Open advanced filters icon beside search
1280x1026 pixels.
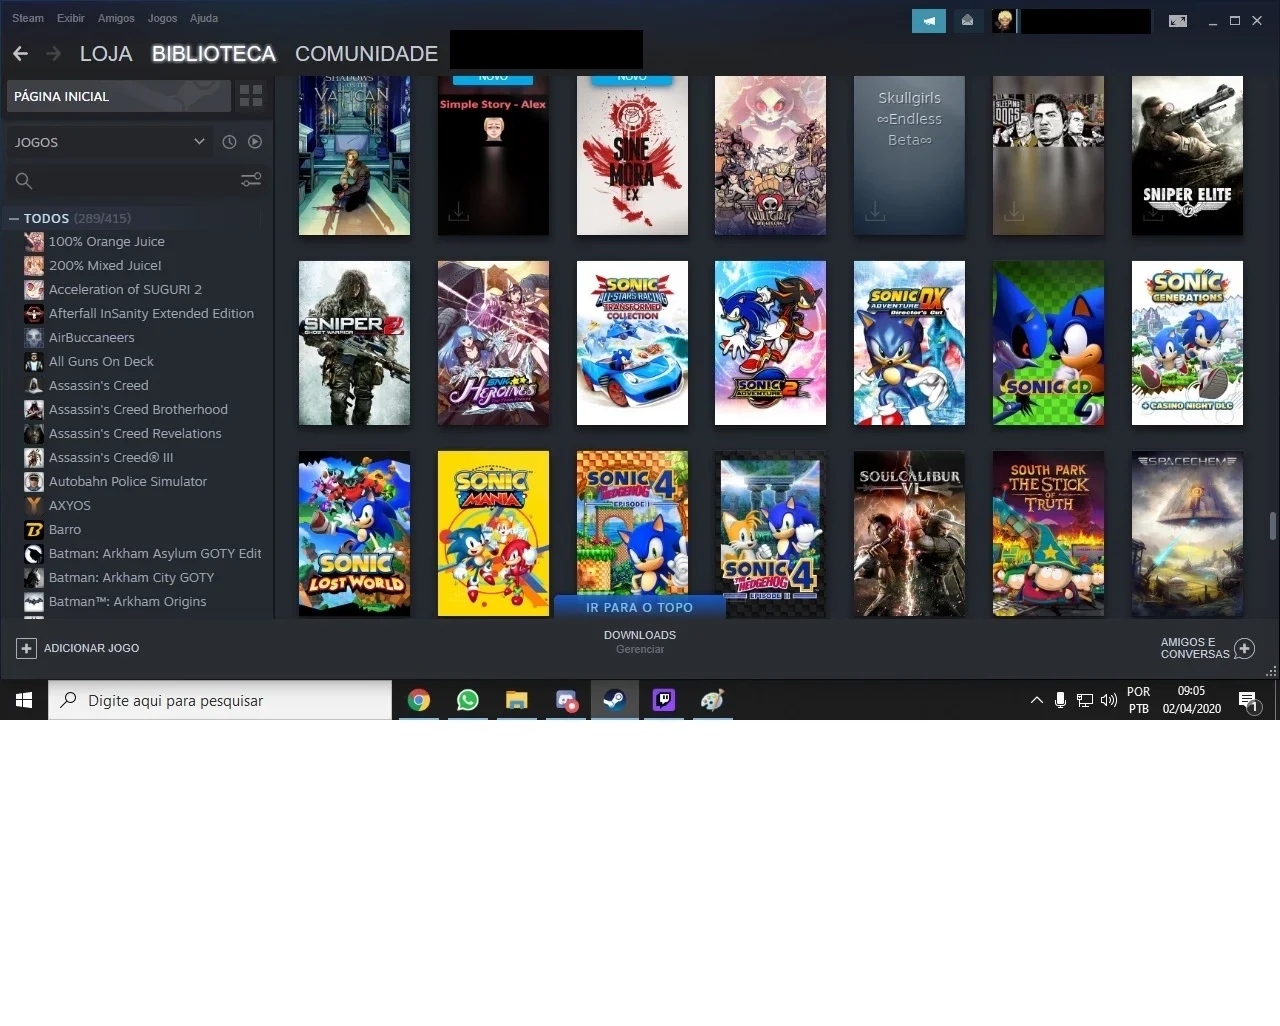point(251,180)
